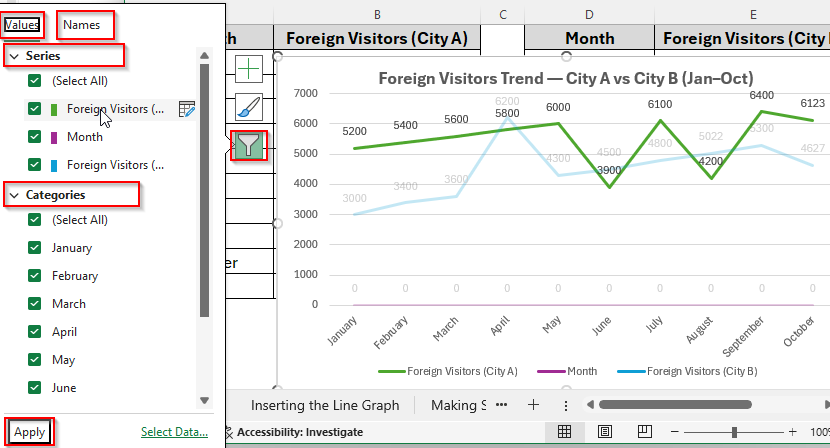Uncheck the March category checkbox
The width and height of the screenshot is (830, 448).
point(34,303)
